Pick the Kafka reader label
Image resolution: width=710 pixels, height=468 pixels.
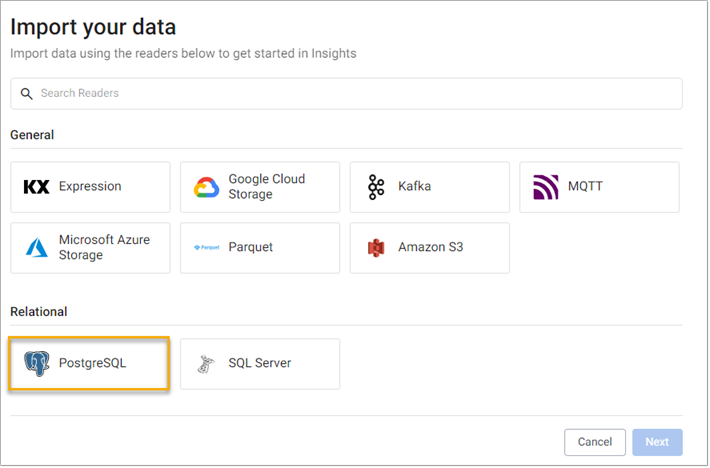click(x=414, y=187)
